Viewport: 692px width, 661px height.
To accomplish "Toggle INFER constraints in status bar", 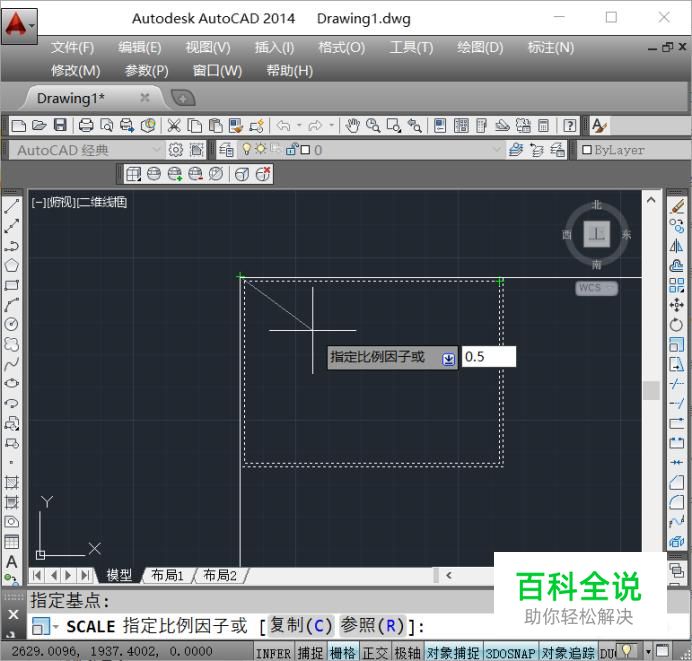I will coord(273,653).
